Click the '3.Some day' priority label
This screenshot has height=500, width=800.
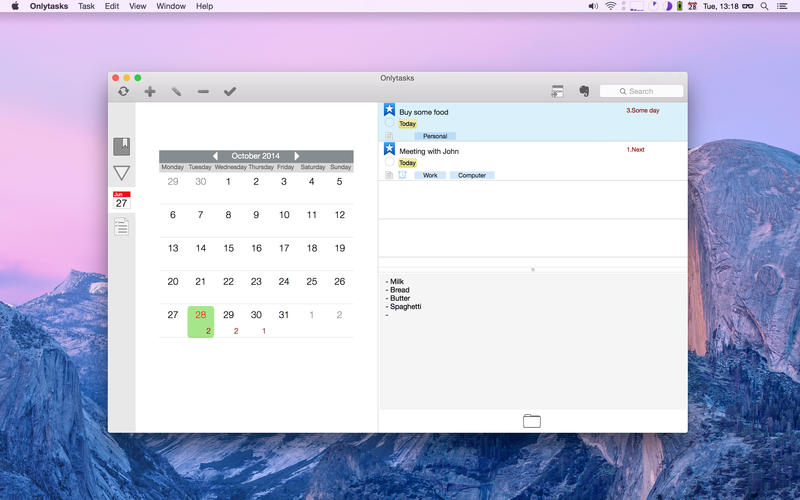tap(643, 110)
